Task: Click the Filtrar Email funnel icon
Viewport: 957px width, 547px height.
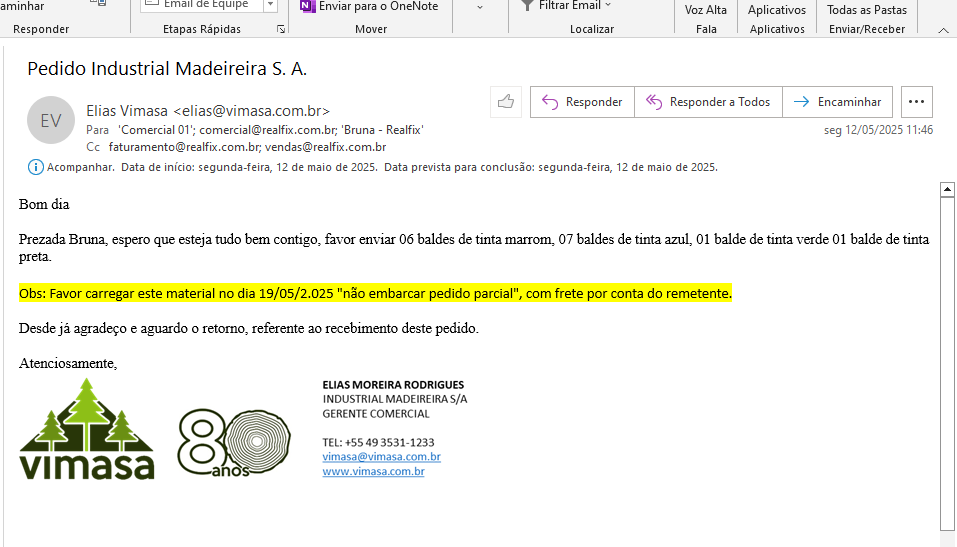Action: pos(527,6)
